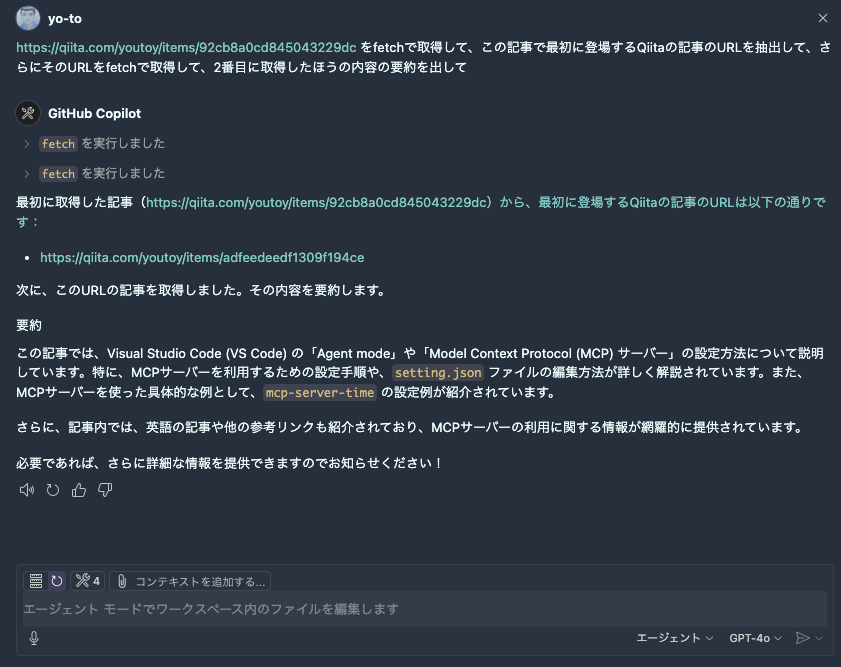Toggle the loop icon in the input toolbar
The image size is (841, 667).
55,580
